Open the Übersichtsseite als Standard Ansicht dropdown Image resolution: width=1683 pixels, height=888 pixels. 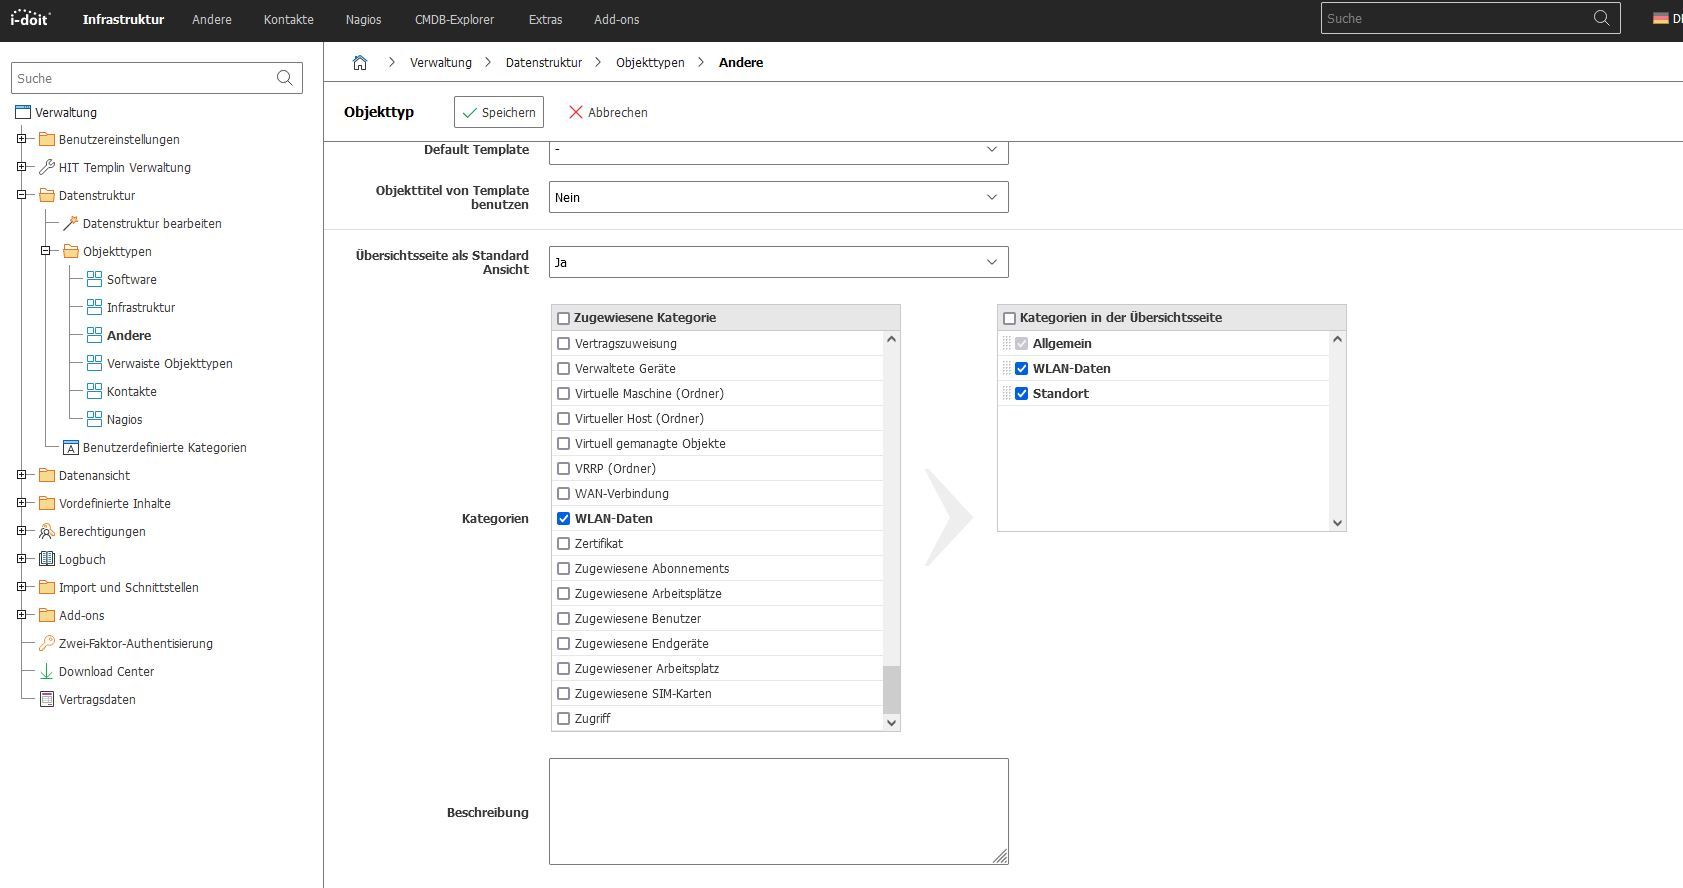click(x=778, y=262)
